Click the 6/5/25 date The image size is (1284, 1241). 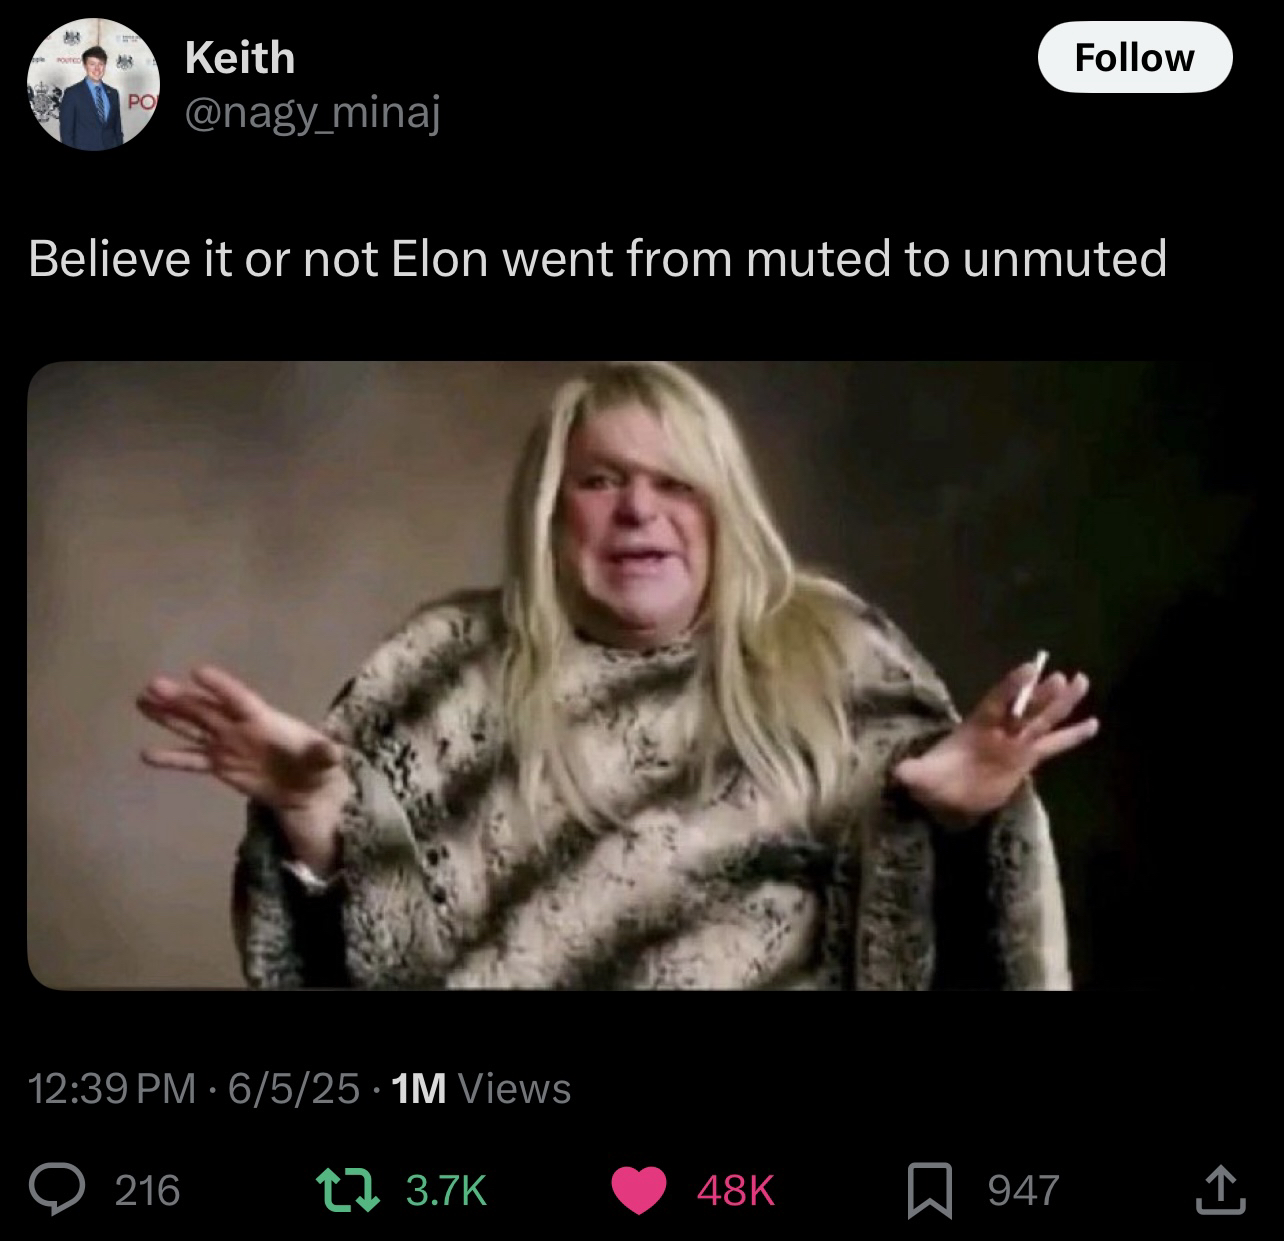click(x=293, y=1088)
